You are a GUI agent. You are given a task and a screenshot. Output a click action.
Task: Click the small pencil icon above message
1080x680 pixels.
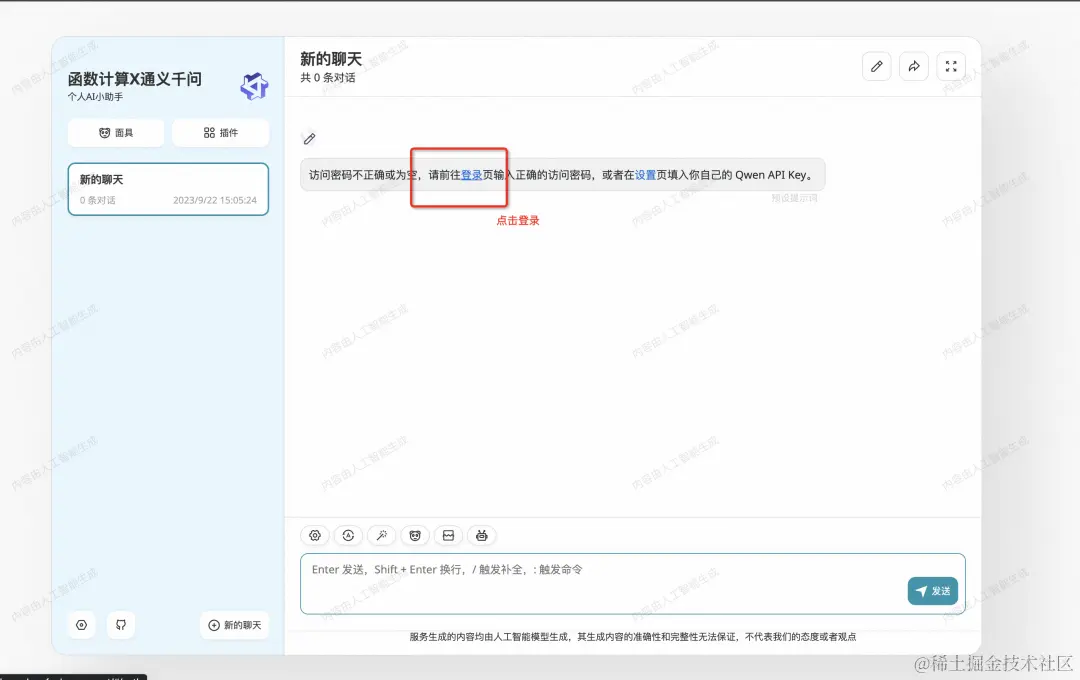[x=309, y=139]
